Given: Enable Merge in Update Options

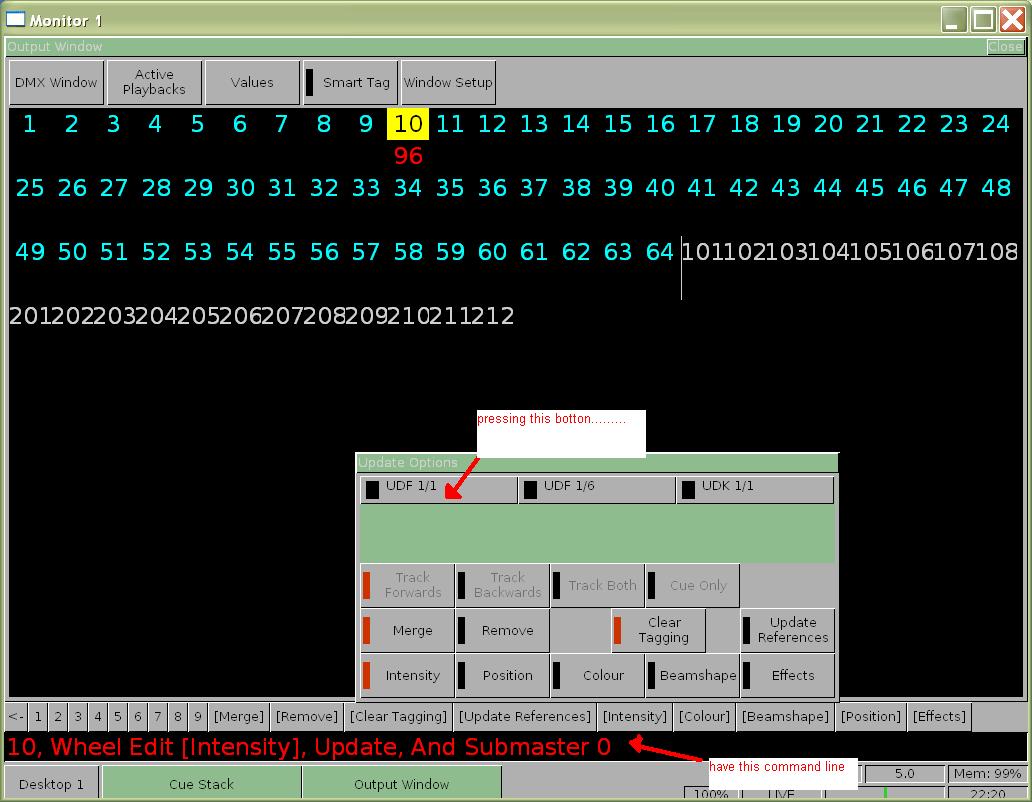Looking at the screenshot, I should 407,631.
